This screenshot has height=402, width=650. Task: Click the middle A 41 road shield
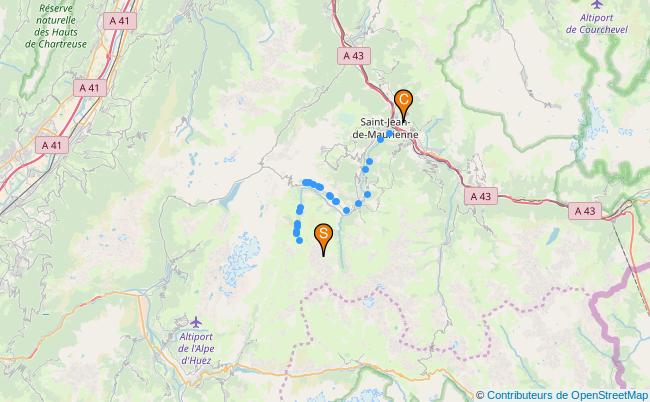coord(90,88)
